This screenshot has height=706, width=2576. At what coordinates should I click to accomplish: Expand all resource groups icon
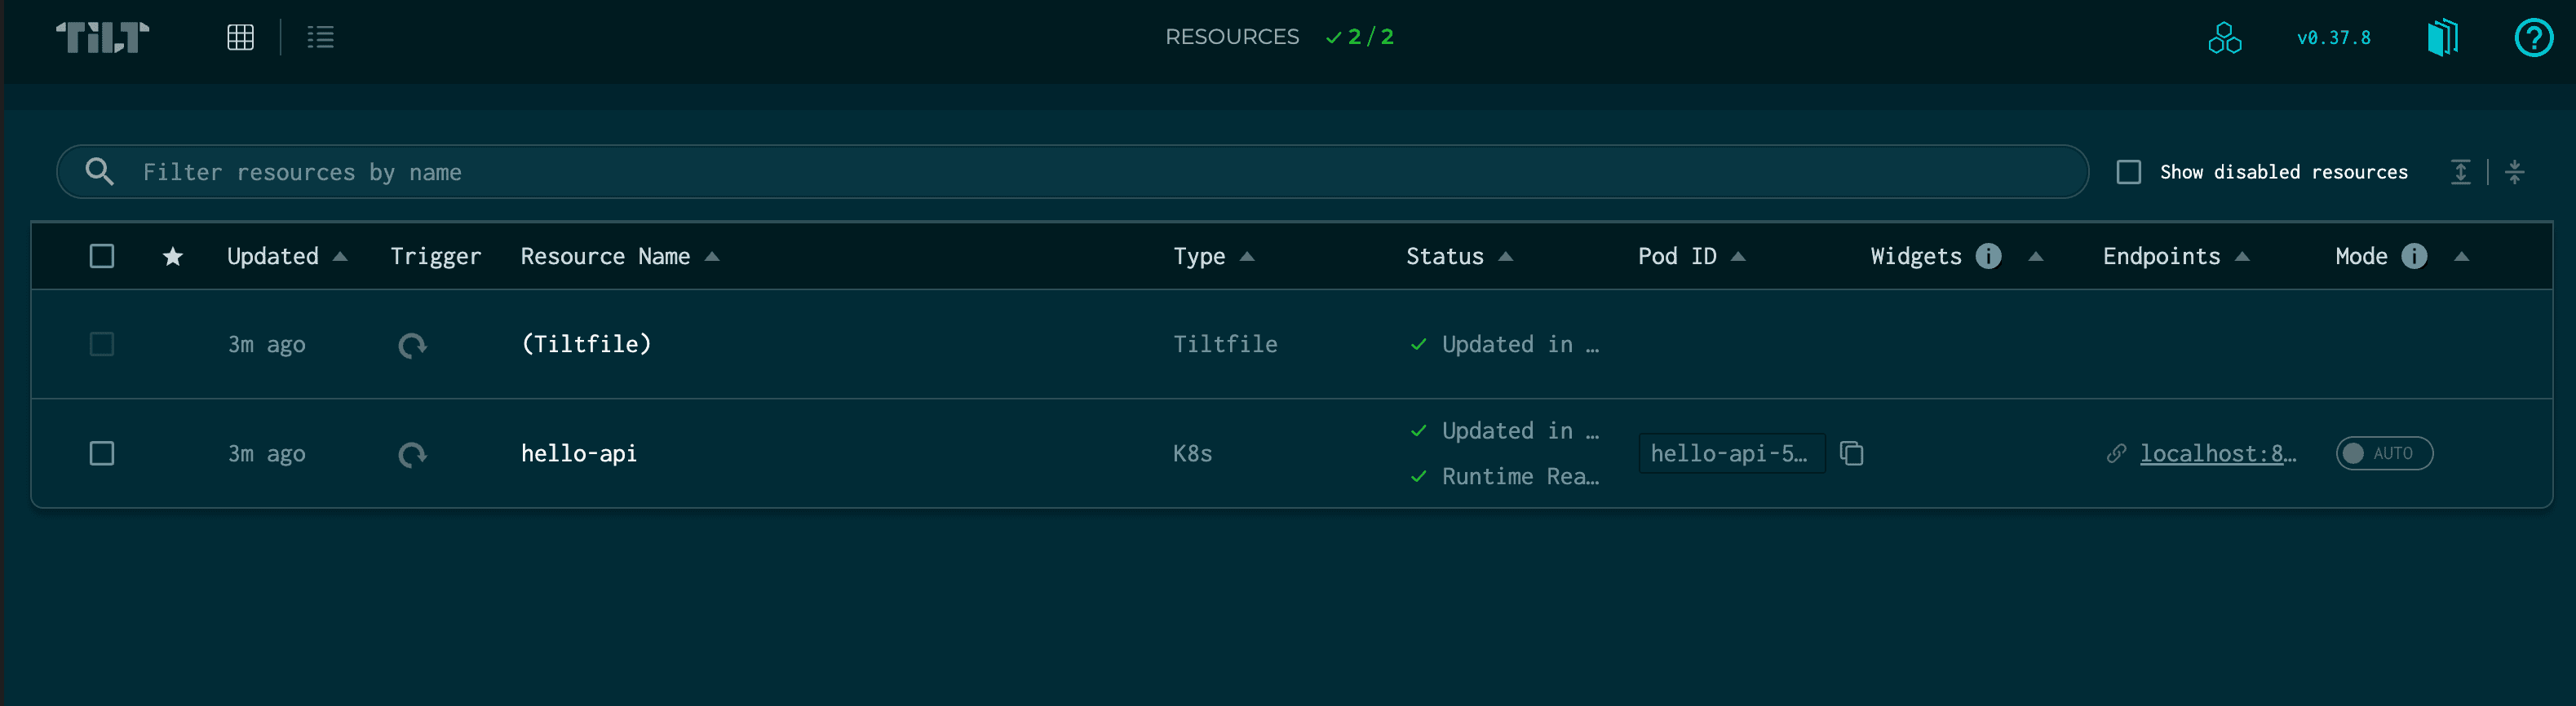(x=2460, y=172)
